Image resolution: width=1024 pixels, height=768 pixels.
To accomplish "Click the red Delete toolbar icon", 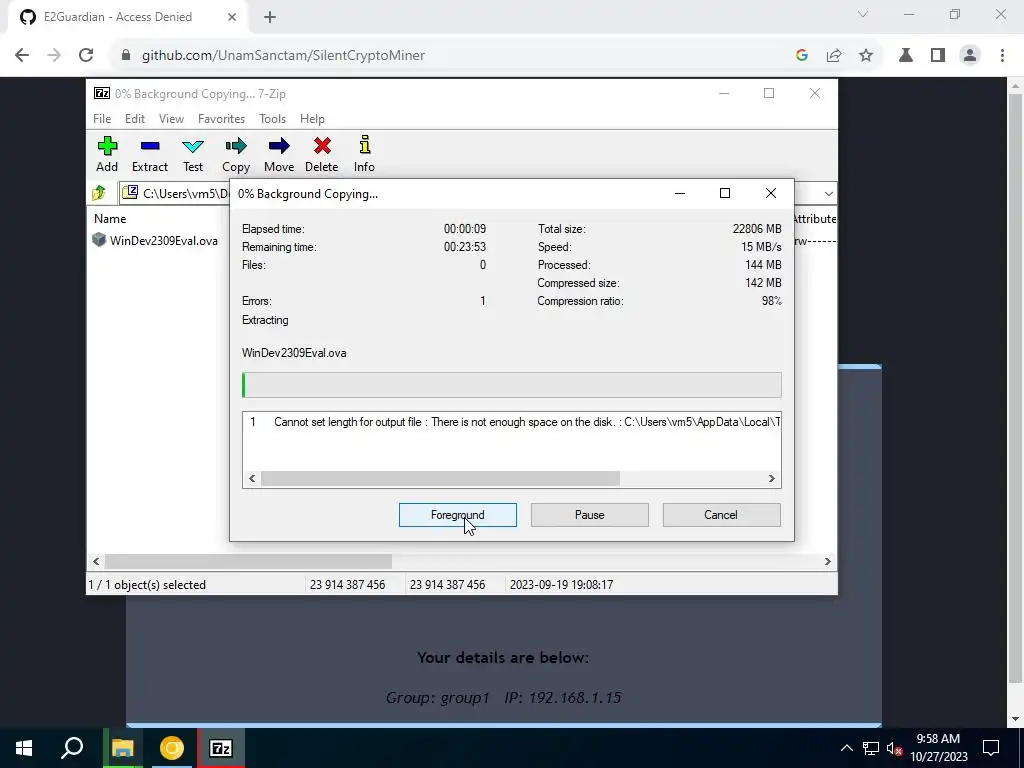I will click(x=321, y=154).
